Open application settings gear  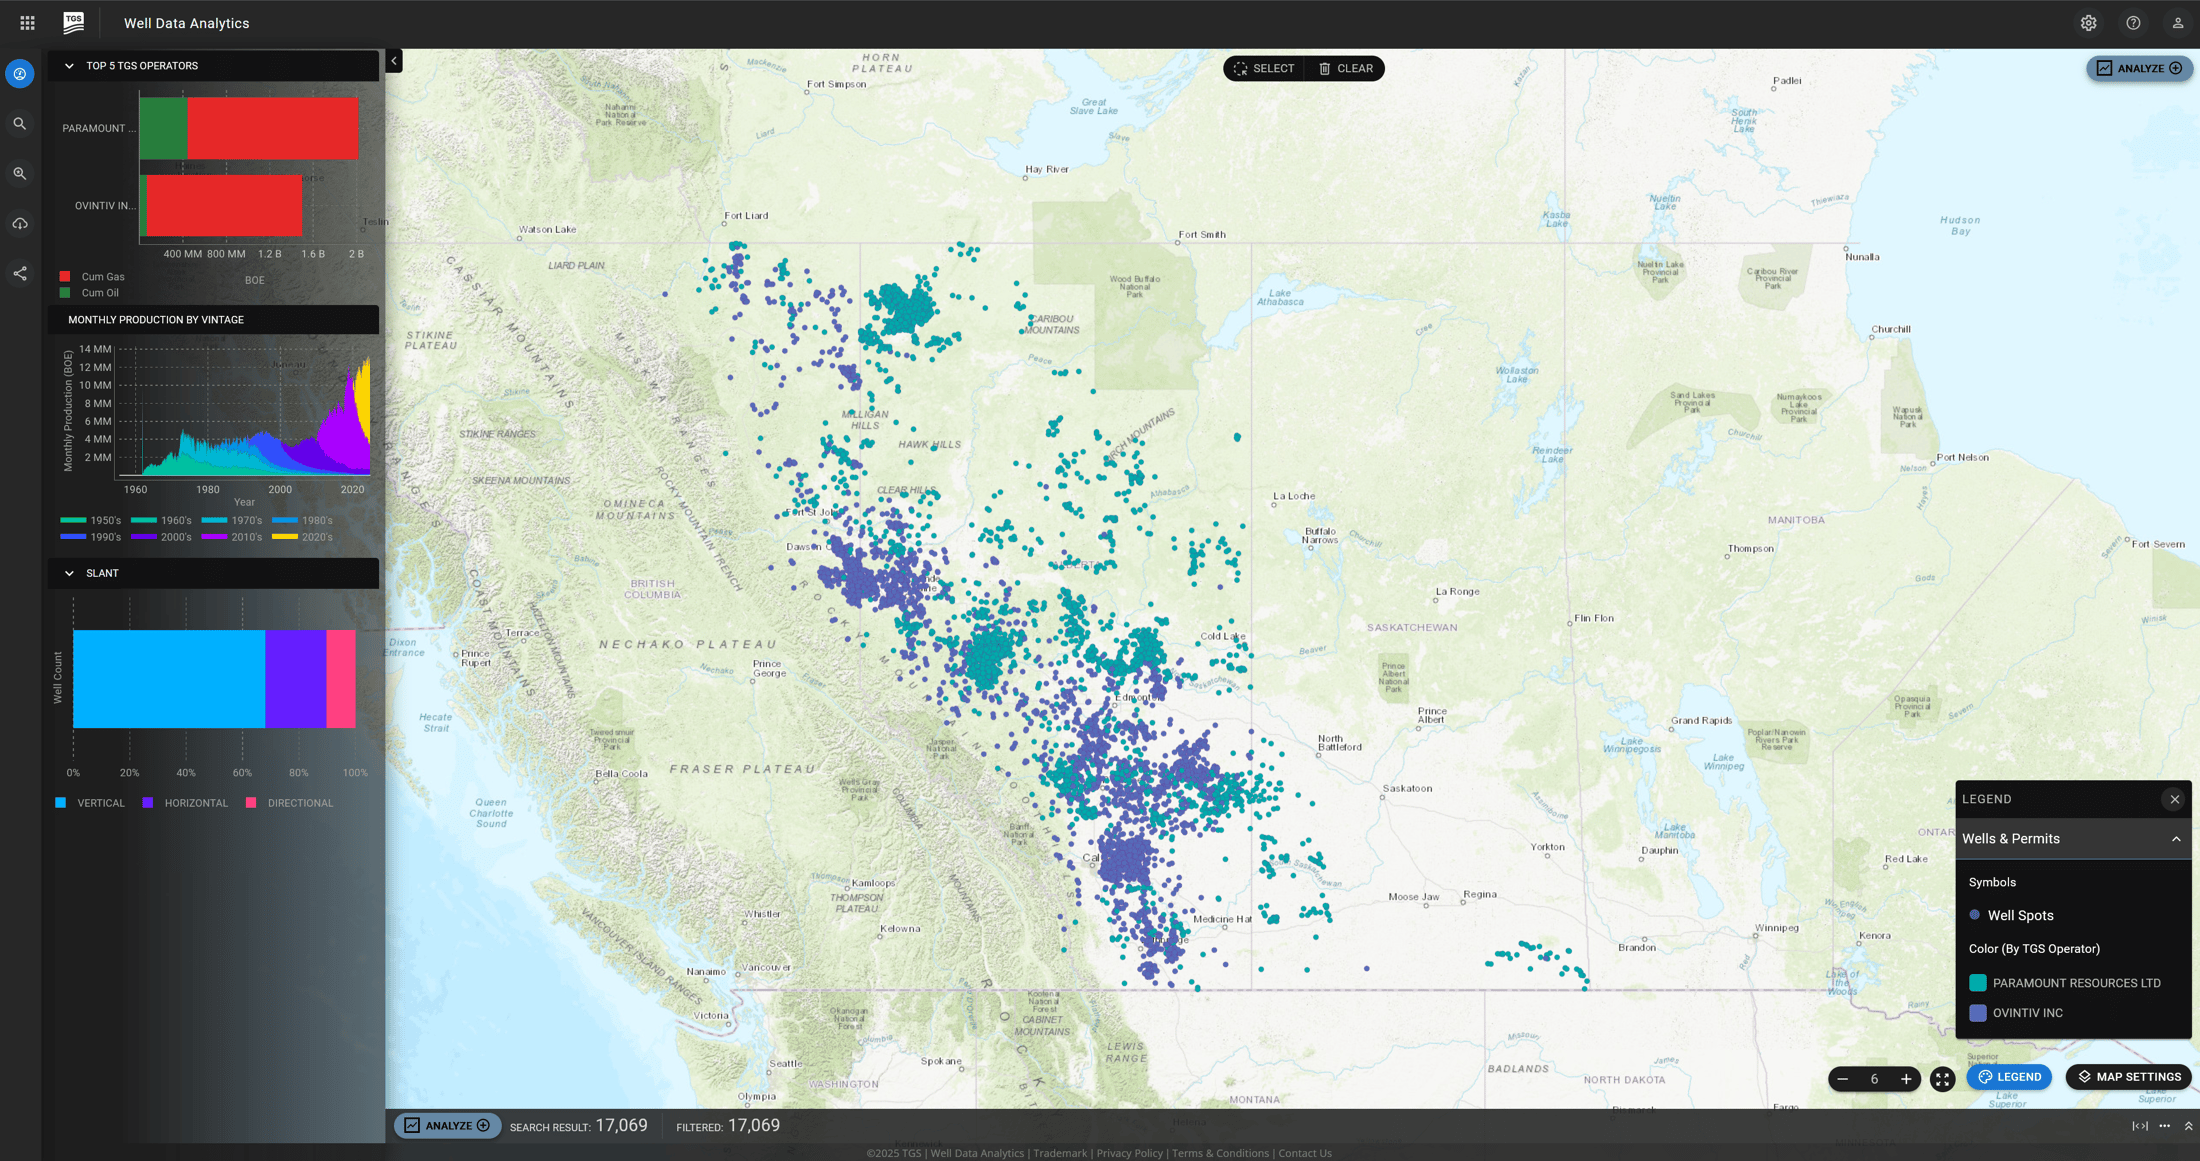2088,22
